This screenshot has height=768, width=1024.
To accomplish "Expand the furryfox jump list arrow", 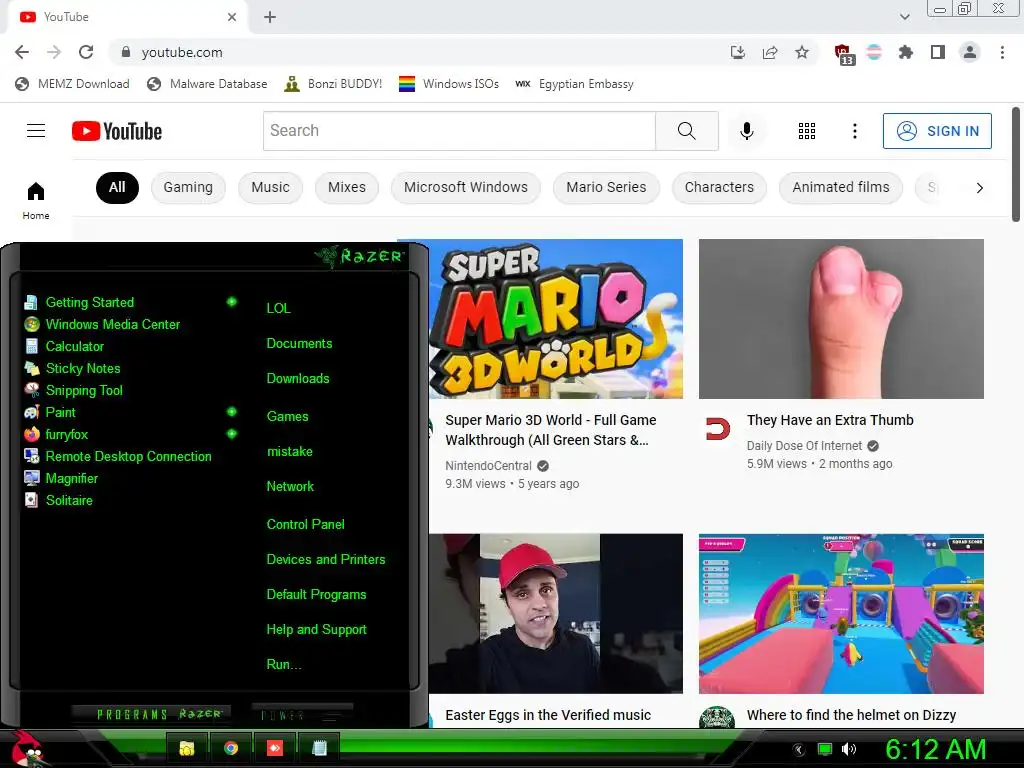I will click(231, 434).
